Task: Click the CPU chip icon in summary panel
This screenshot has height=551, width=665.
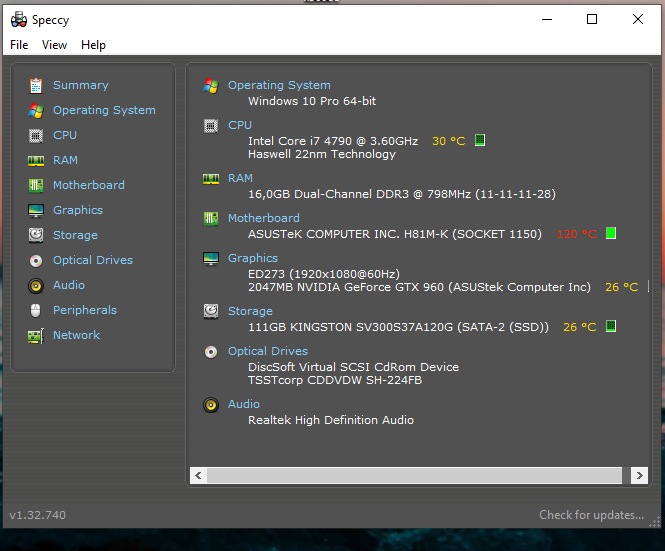Action: 211,126
